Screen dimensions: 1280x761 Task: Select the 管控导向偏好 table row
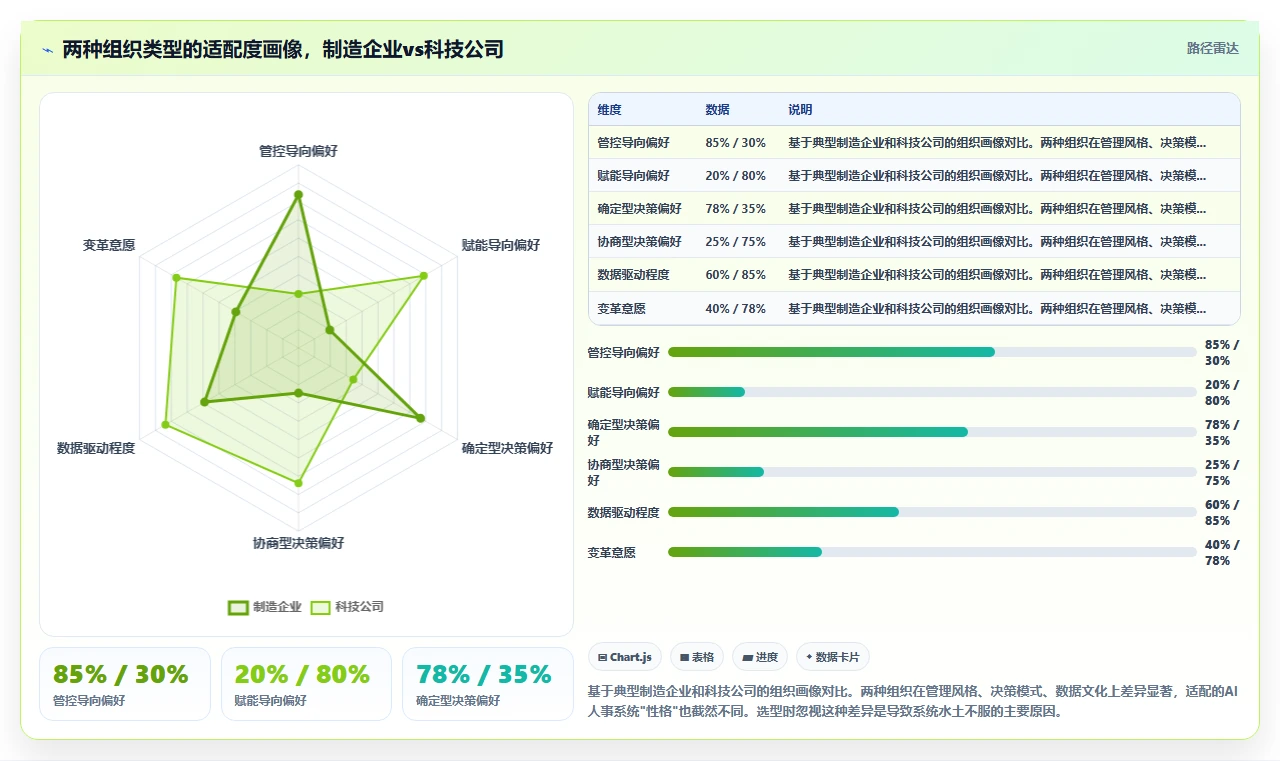point(914,142)
